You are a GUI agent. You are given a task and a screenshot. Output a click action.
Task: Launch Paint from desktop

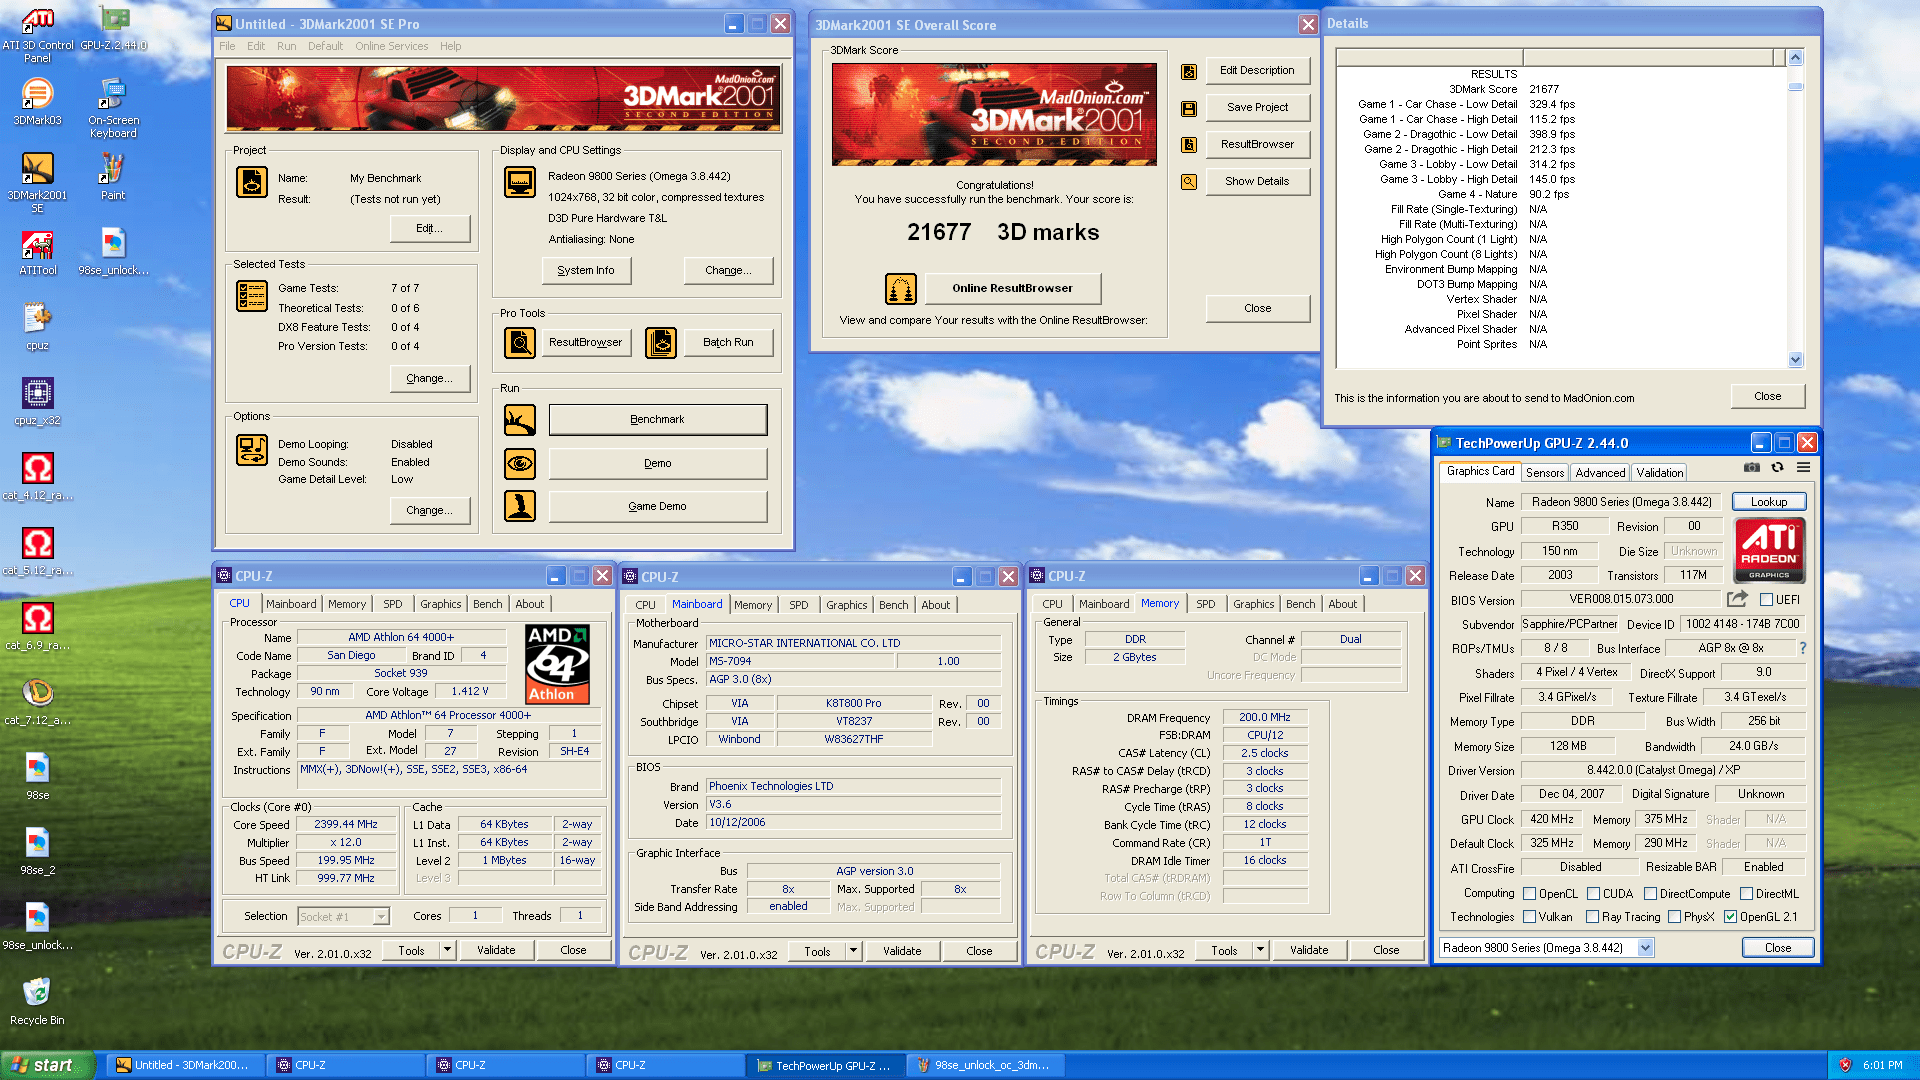[113, 176]
